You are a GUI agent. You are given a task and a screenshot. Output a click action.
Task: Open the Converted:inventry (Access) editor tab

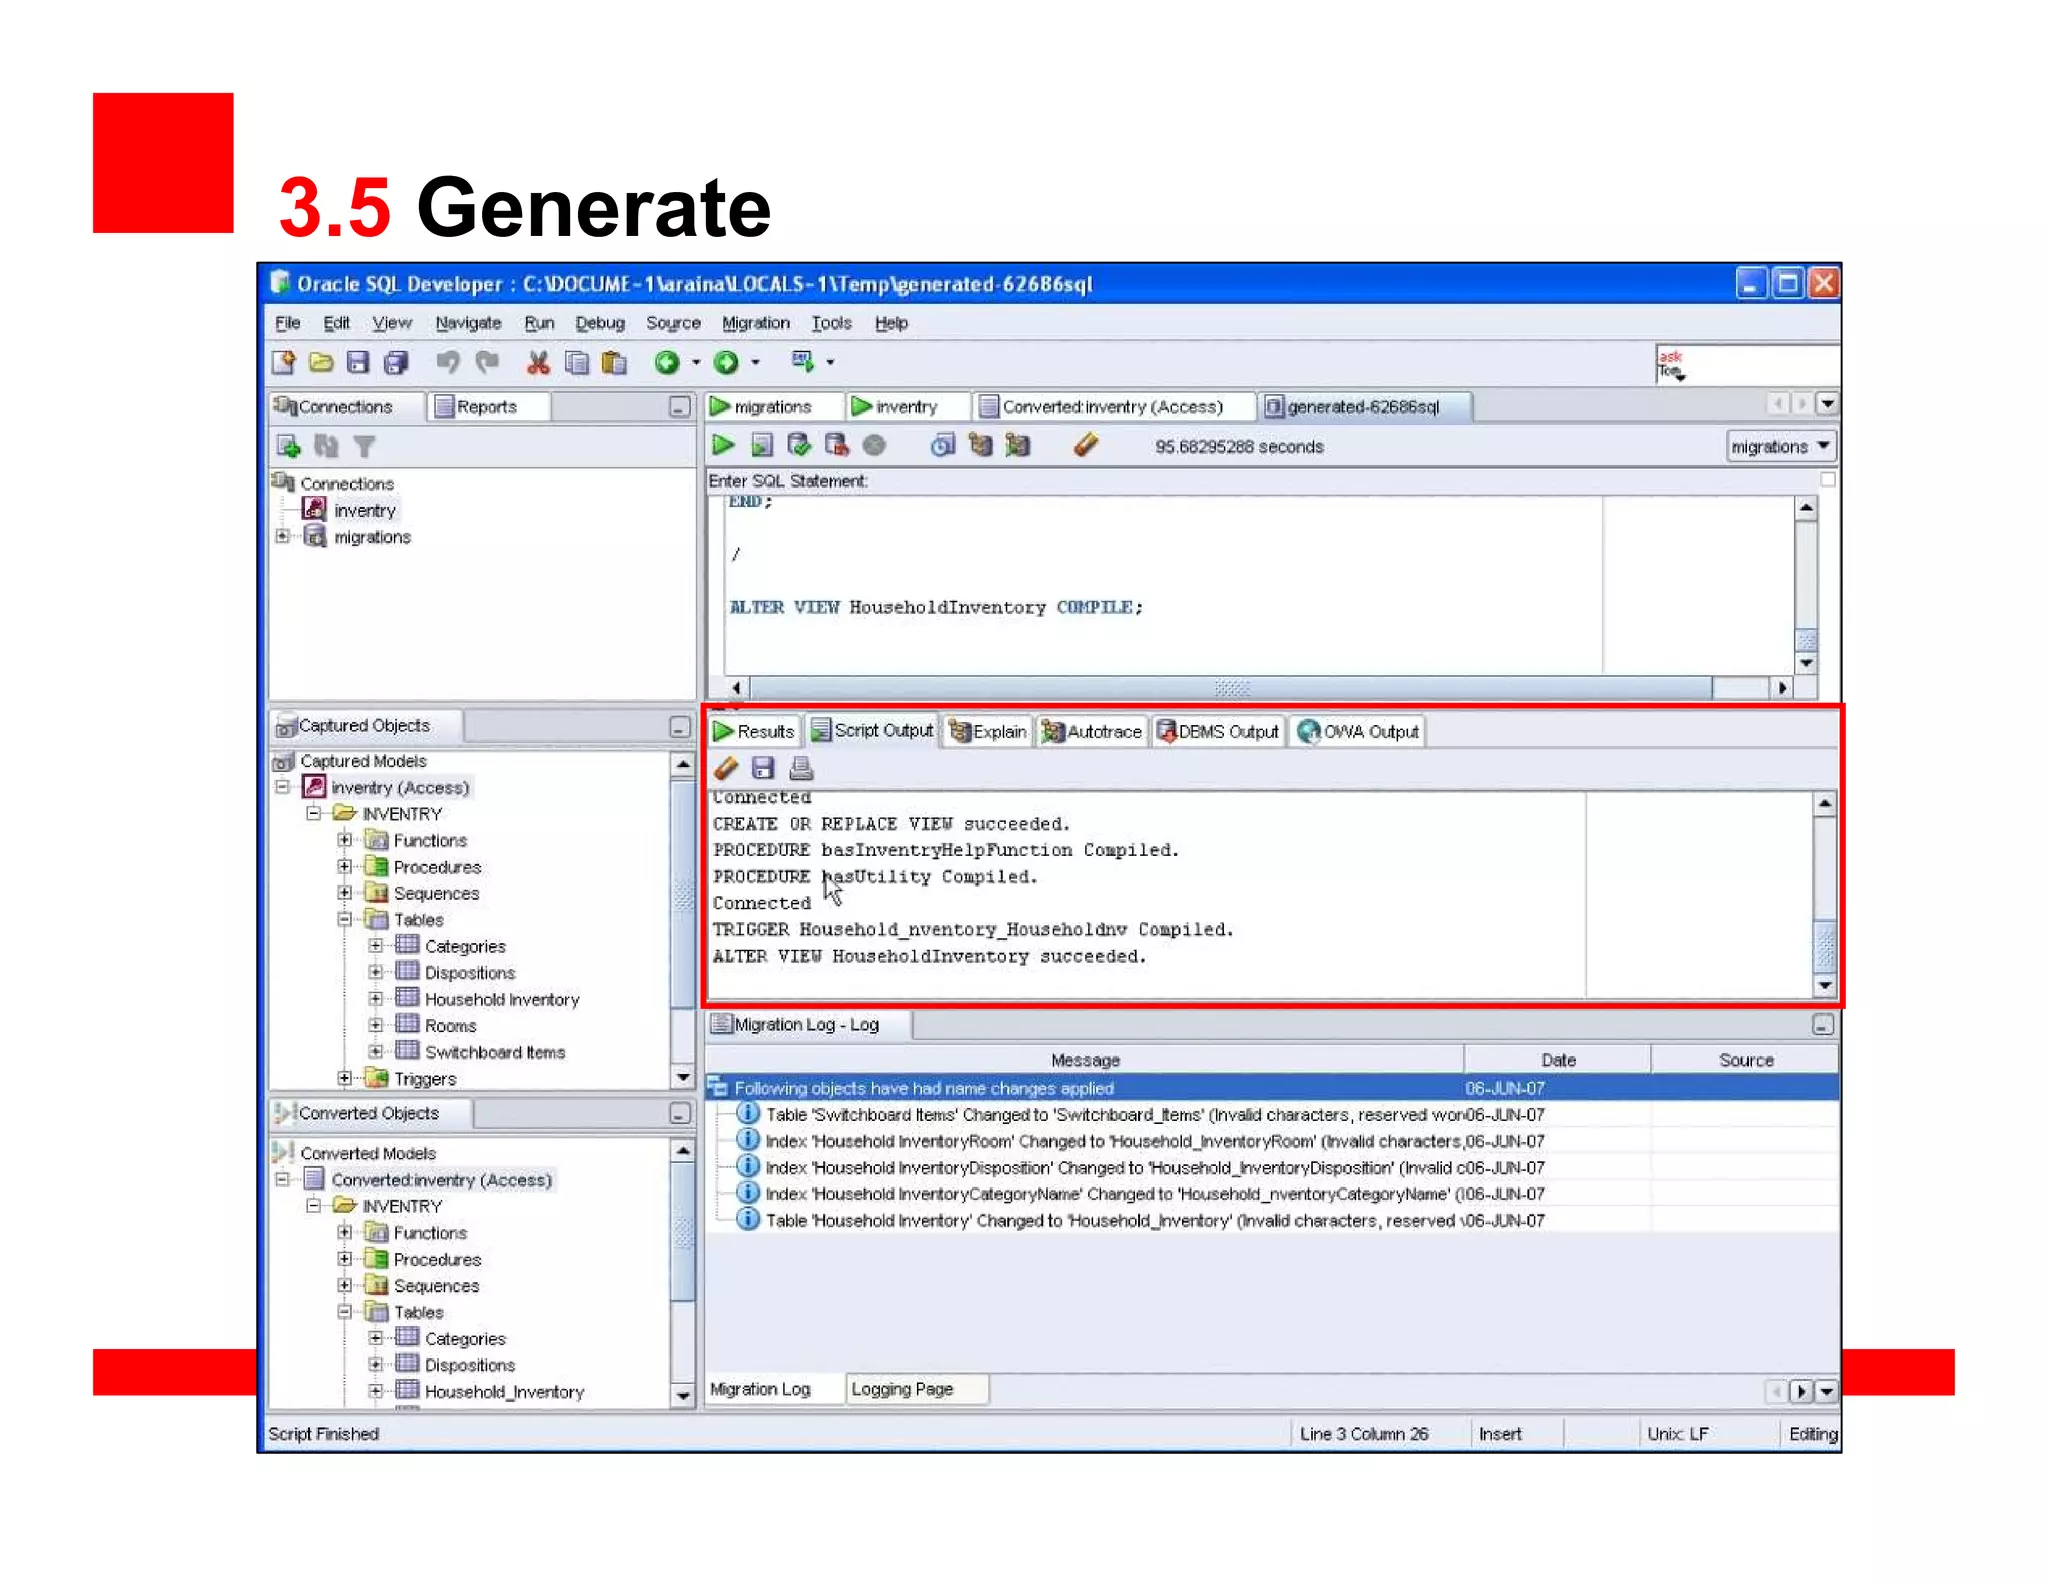point(1113,407)
